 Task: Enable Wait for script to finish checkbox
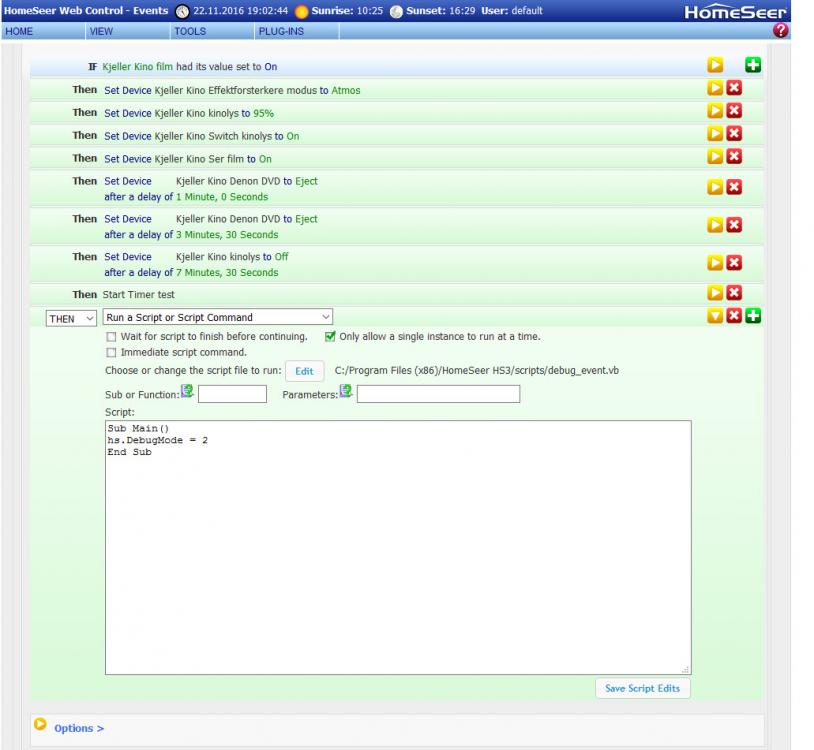point(111,337)
